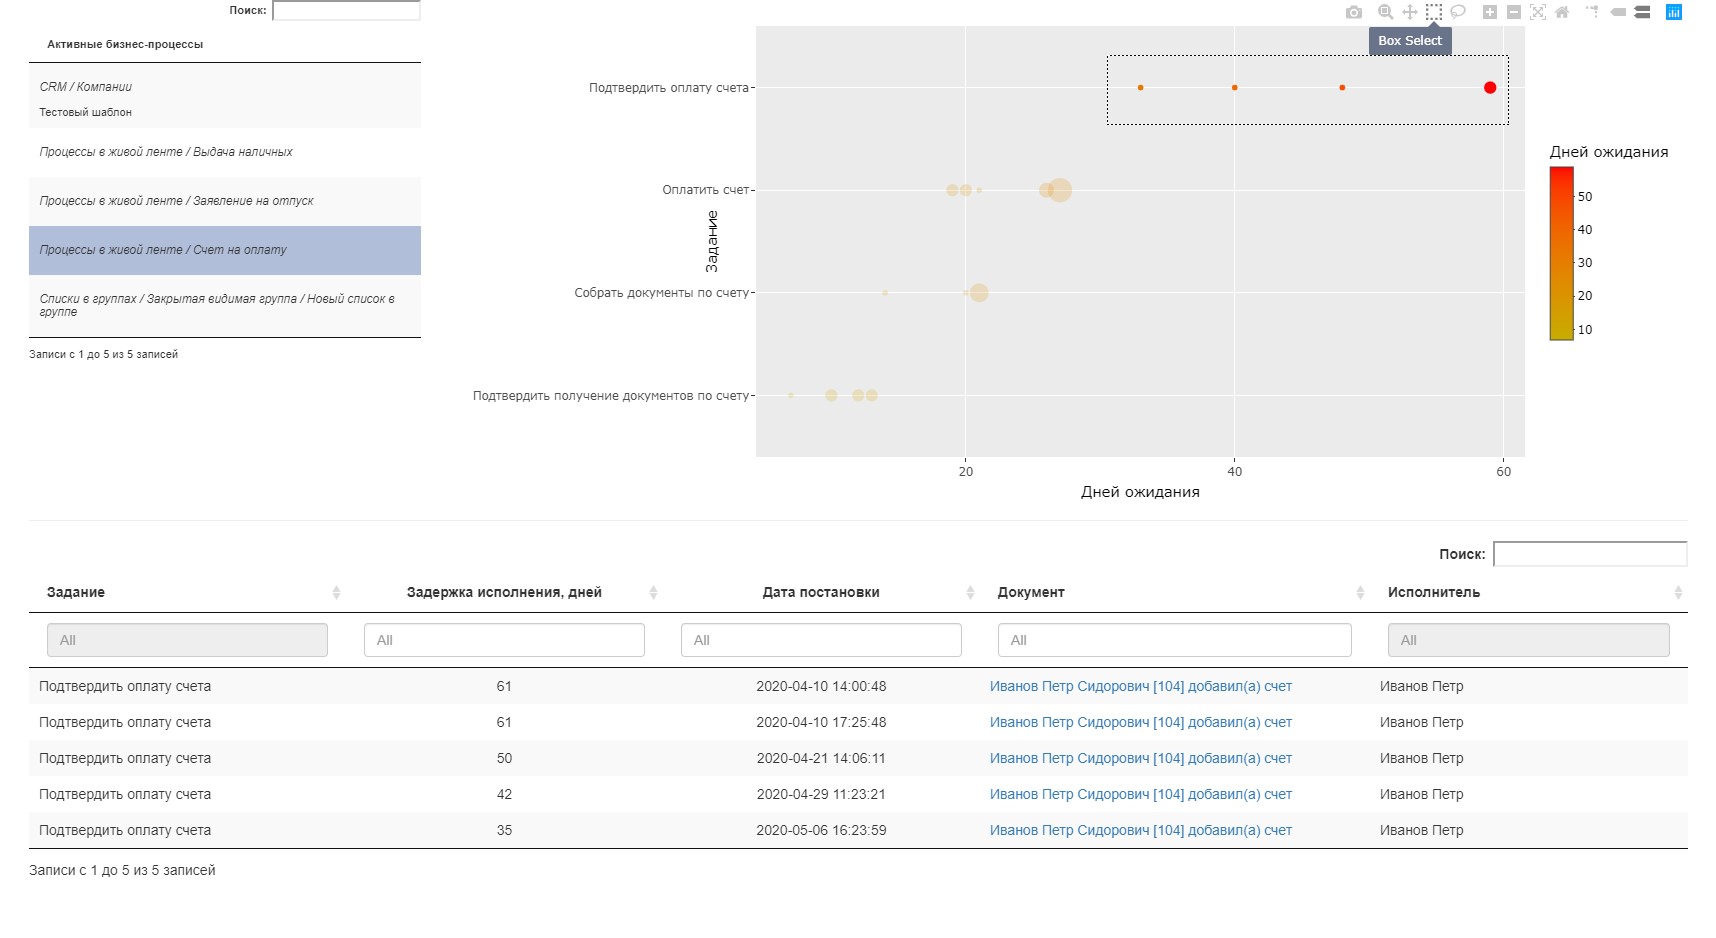Choose the Lasso Select tool

click(x=1458, y=12)
